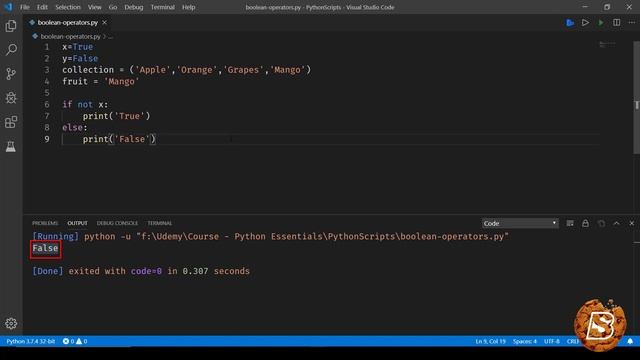Close the boolean-operators.py tab

[x=104, y=22]
